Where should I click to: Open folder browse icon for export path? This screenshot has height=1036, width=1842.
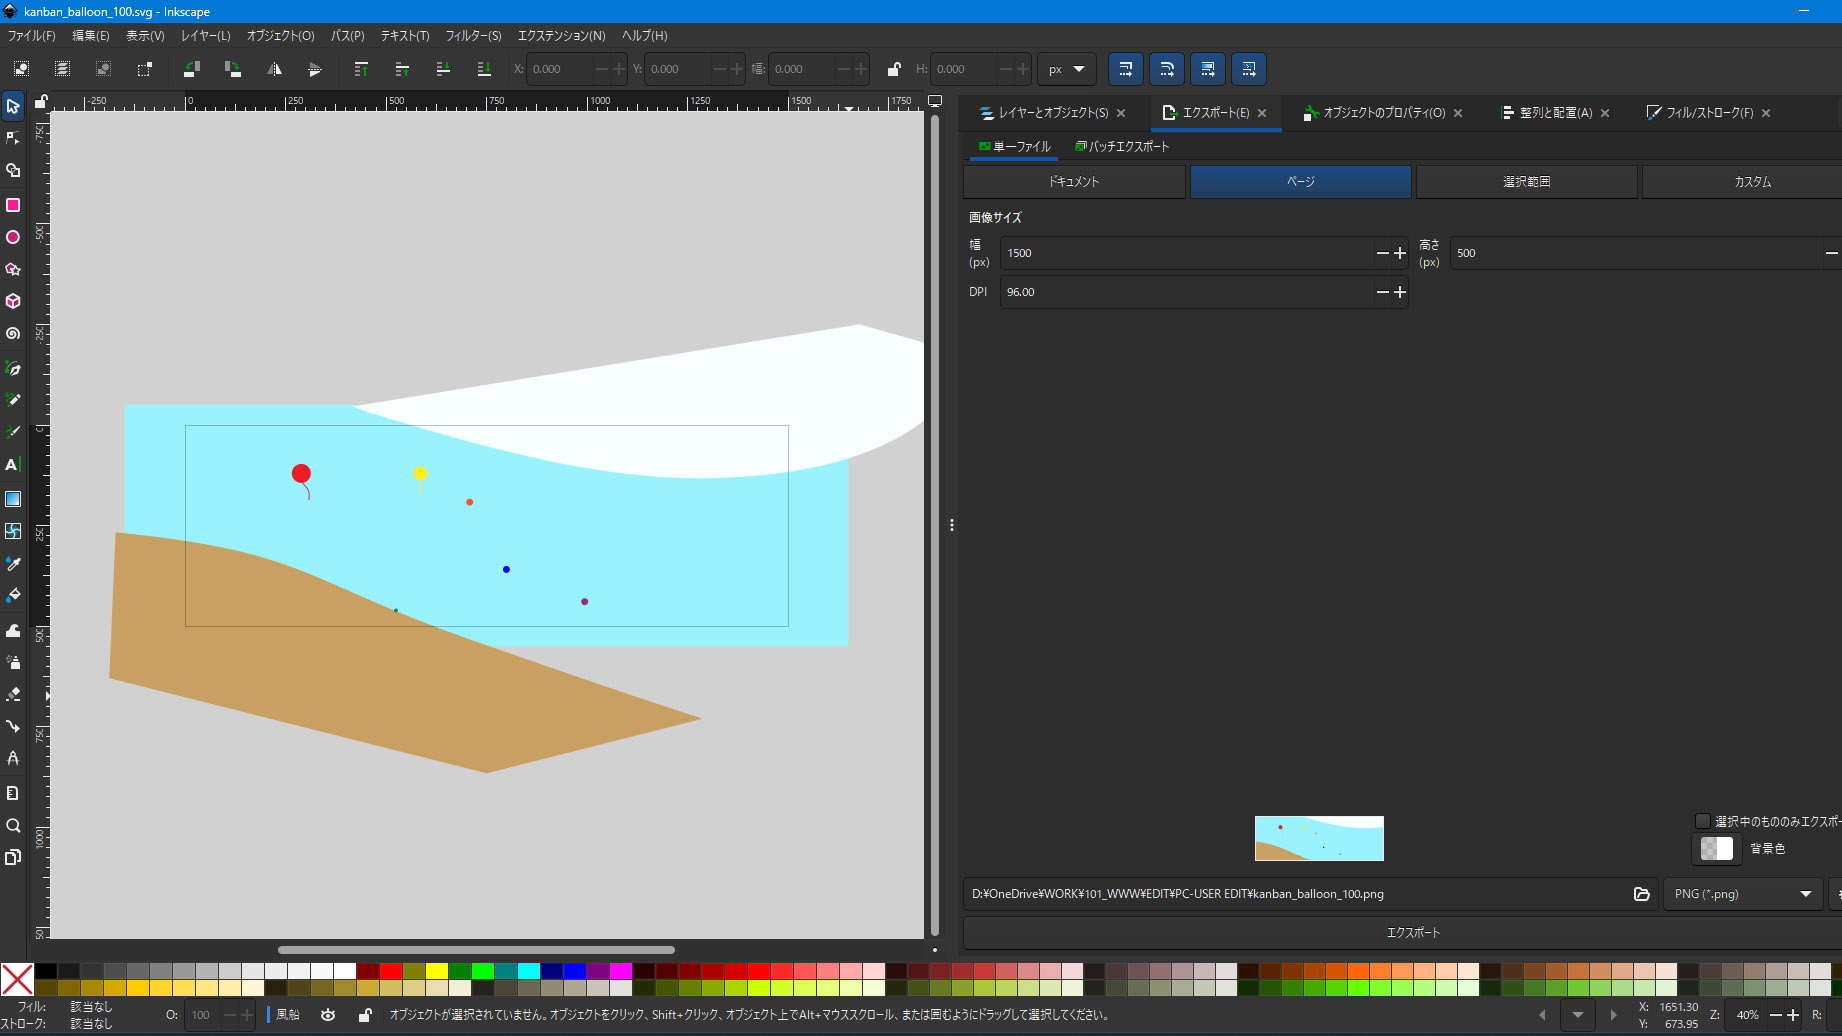pos(1641,894)
